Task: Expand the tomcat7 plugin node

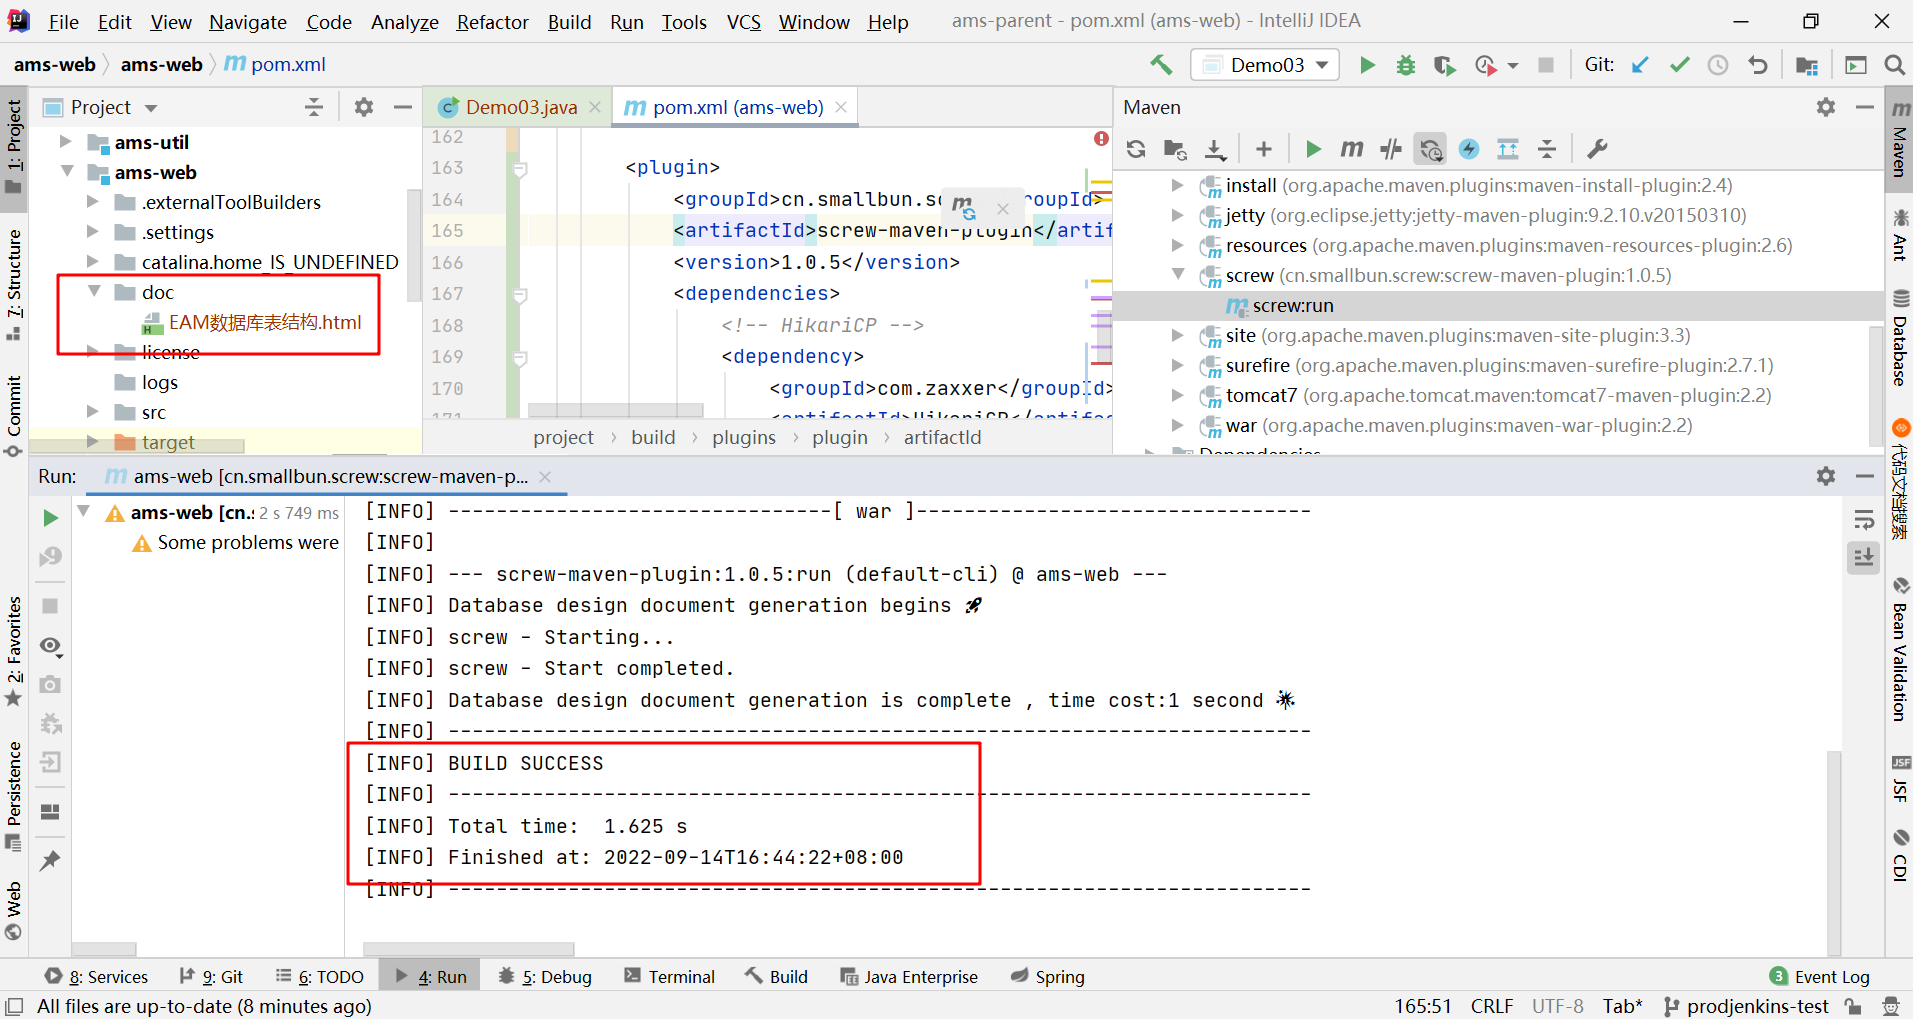Action: click(1177, 396)
